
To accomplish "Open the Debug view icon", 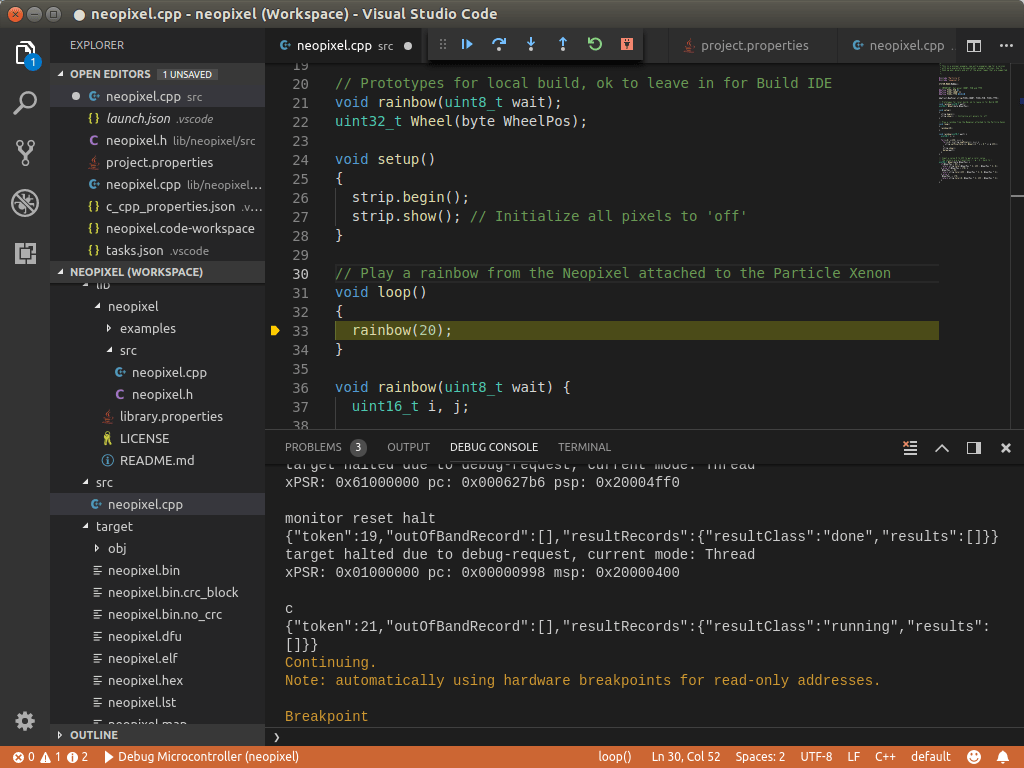I will (x=25, y=203).
